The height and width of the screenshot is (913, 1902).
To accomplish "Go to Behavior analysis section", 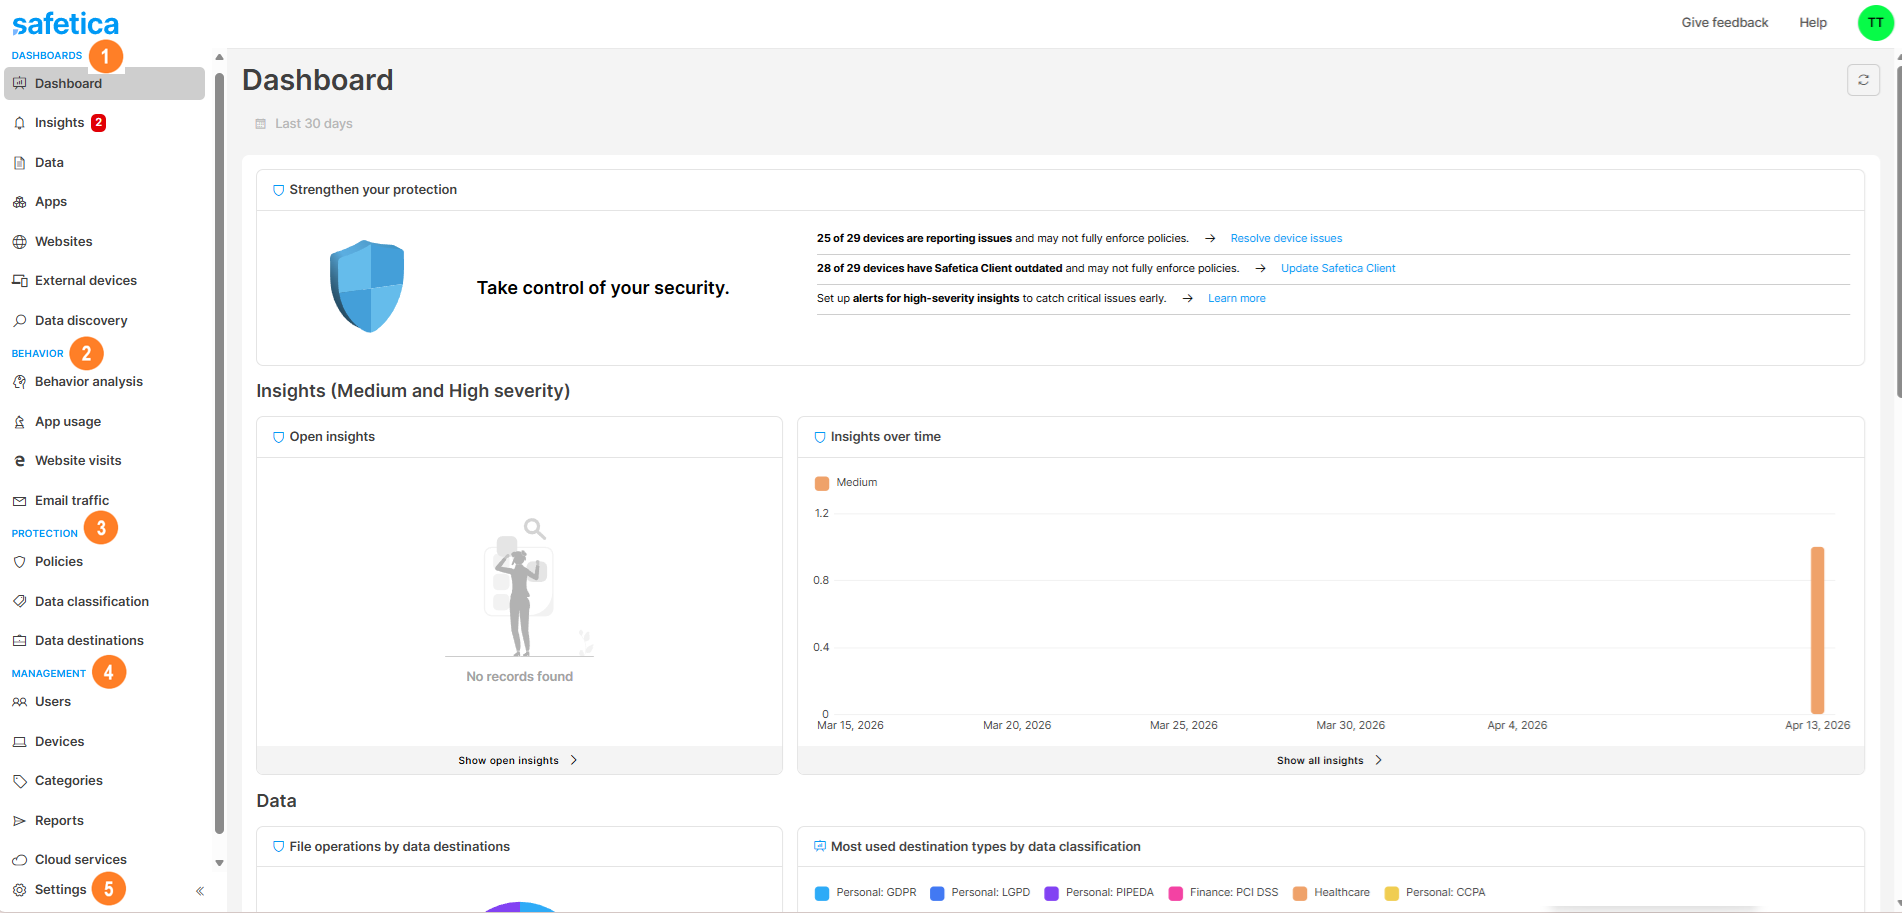I will [x=88, y=382].
